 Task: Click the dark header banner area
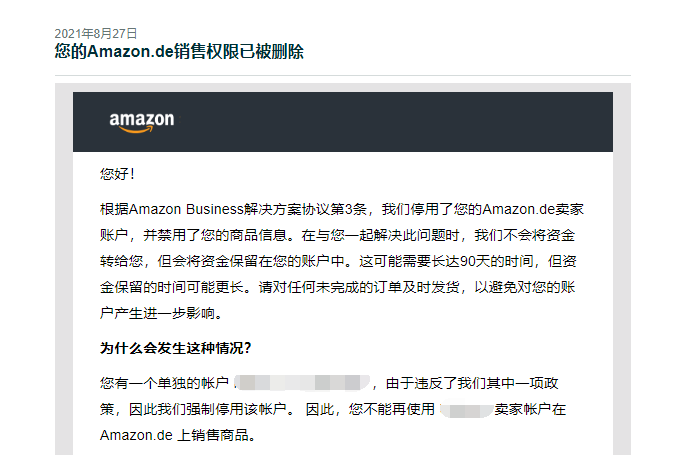[343, 122]
